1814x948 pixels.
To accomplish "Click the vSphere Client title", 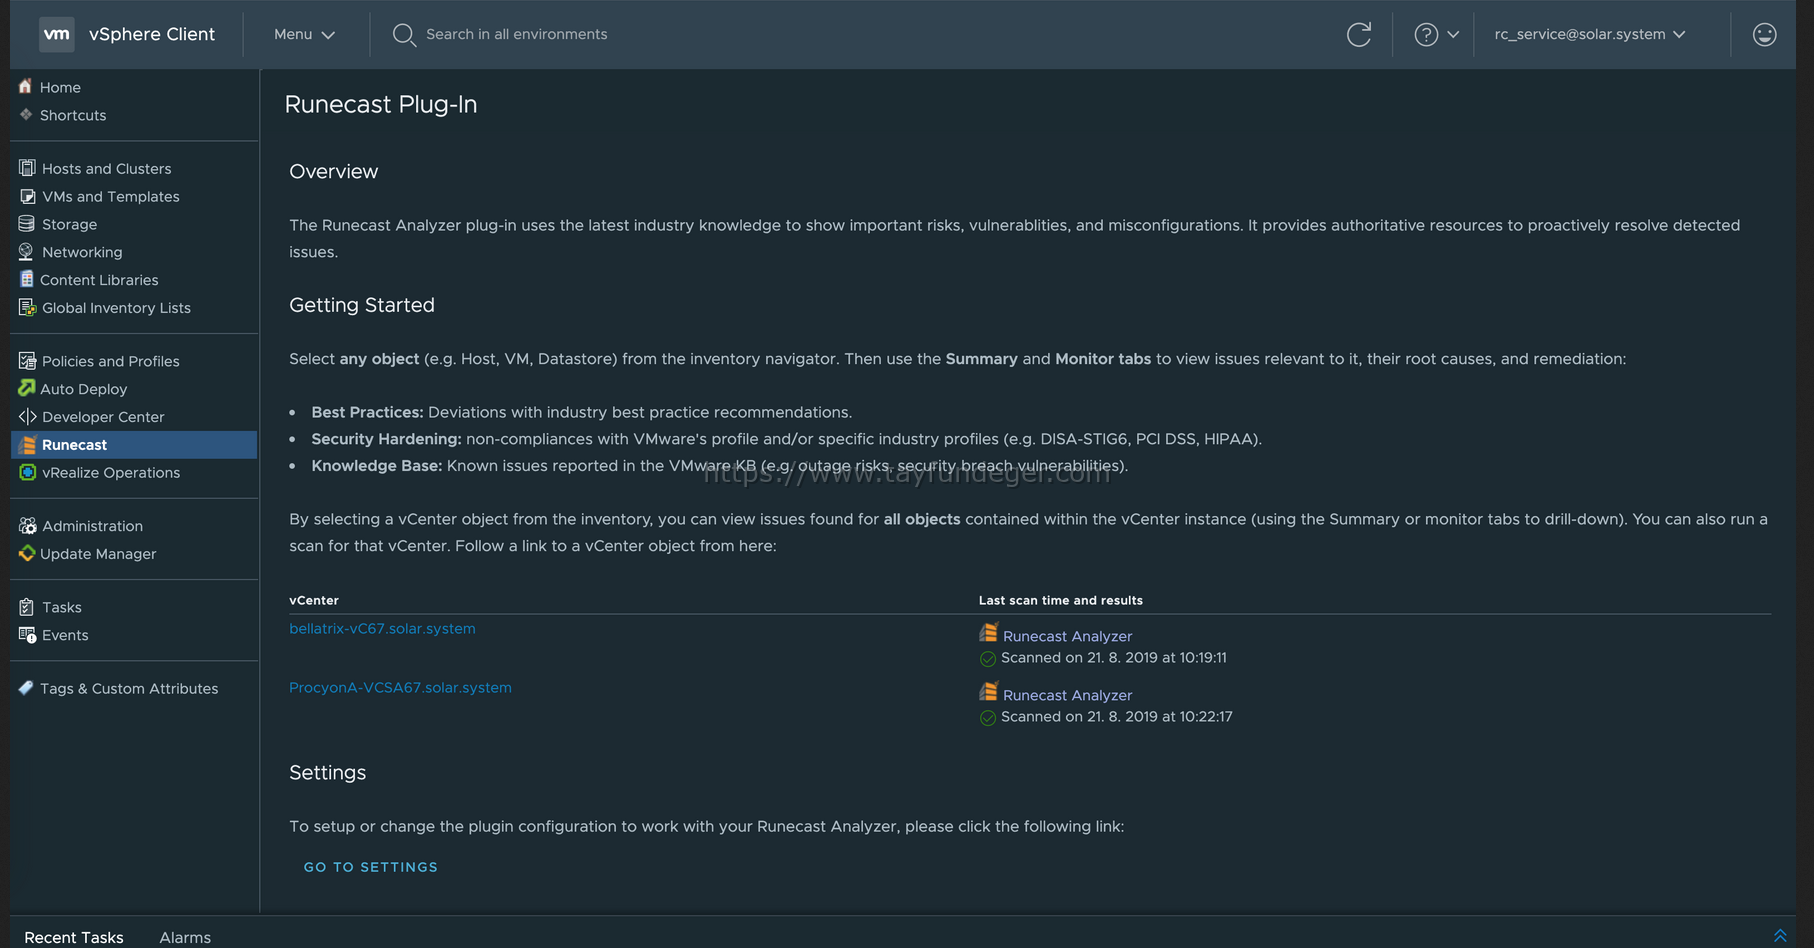I will click(x=152, y=34).
